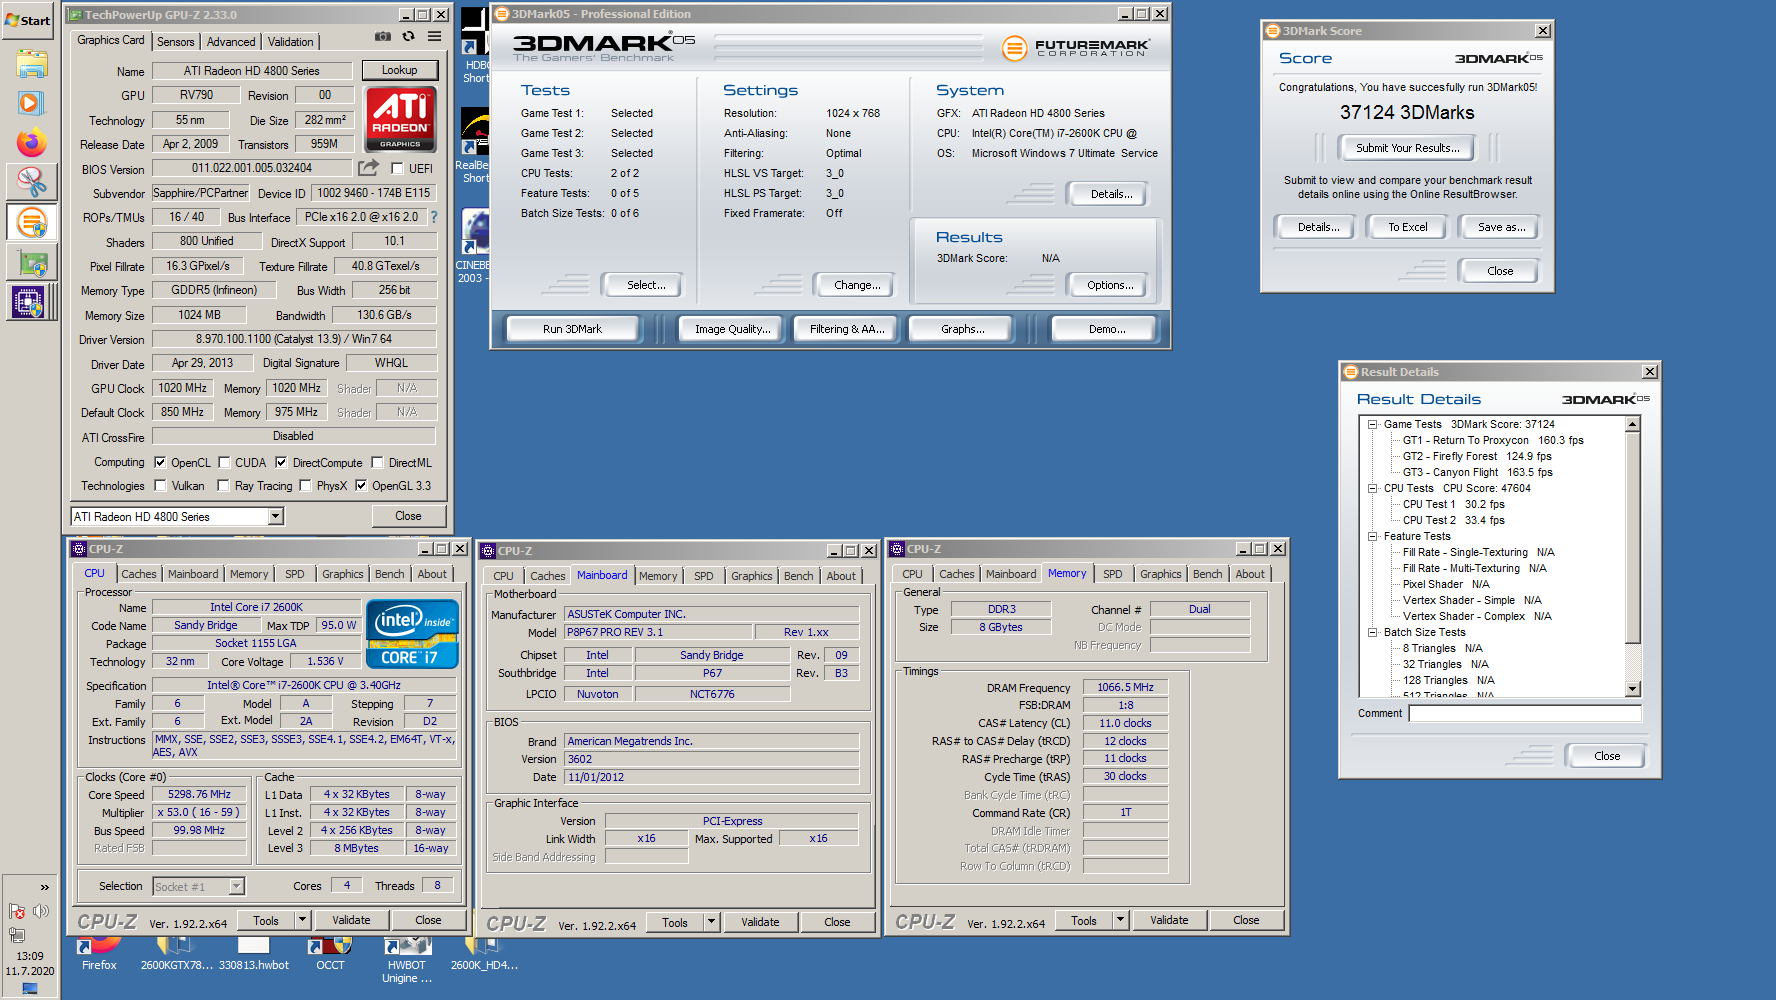This screenshot has height=1000, width=1776.
Task: Toggle the OpenGL 3.3 checkbox
Action: click(361, 486)
